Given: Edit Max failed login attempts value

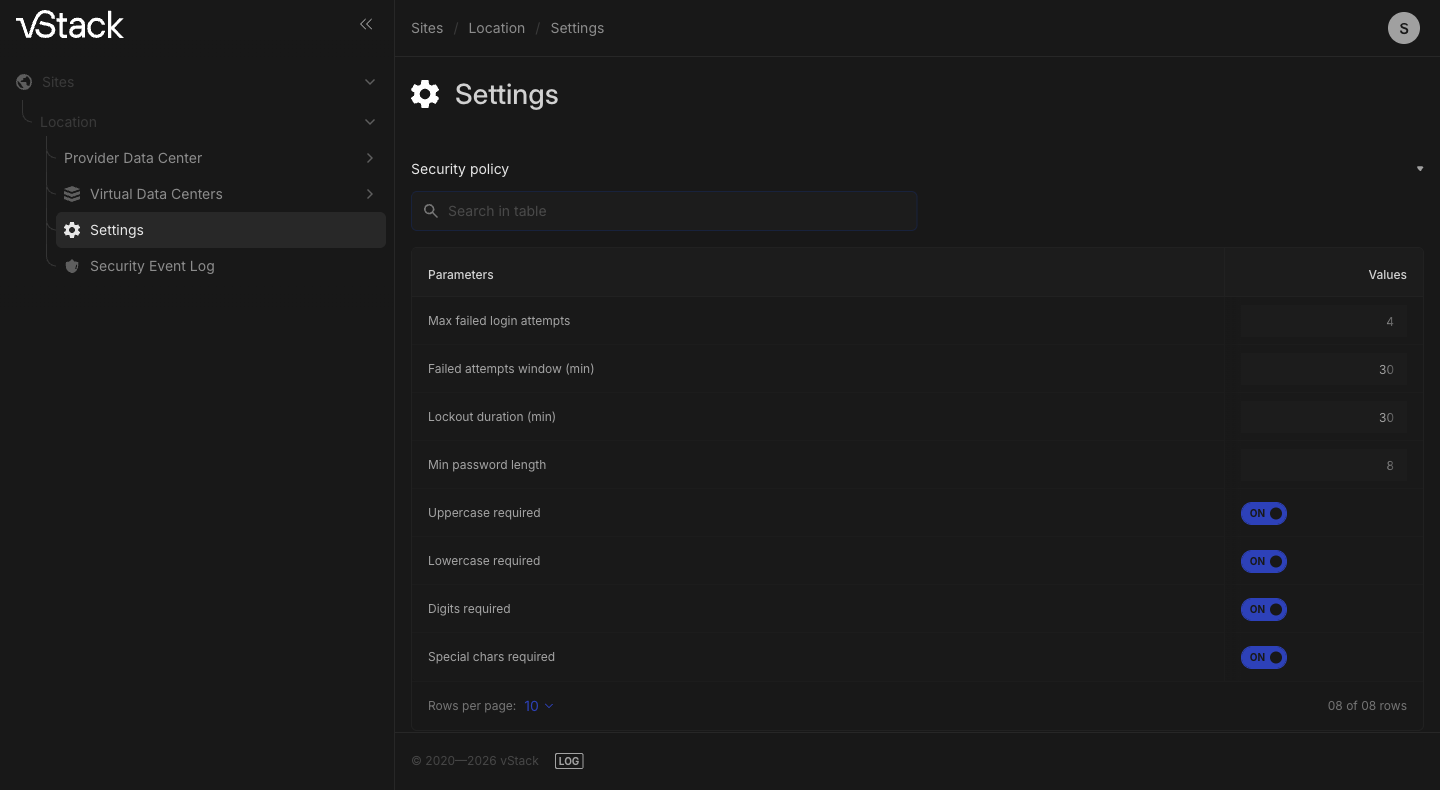Looking at the screenshot, I should (1324, 321).
